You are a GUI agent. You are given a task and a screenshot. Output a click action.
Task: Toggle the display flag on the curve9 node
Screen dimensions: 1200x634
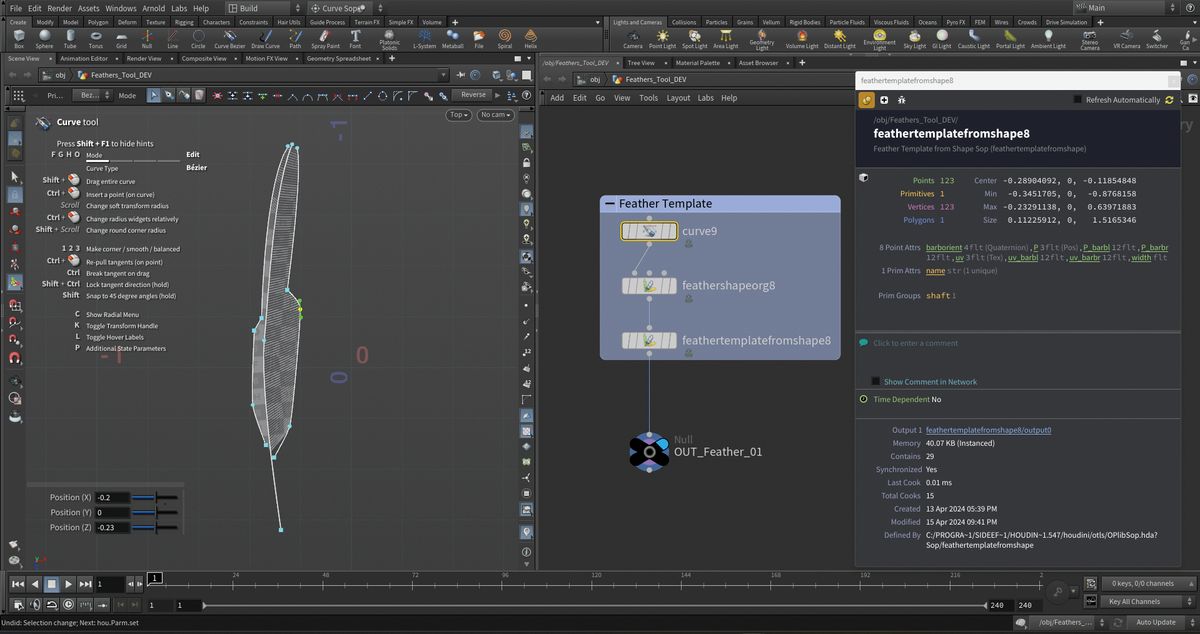pos(671,231)
